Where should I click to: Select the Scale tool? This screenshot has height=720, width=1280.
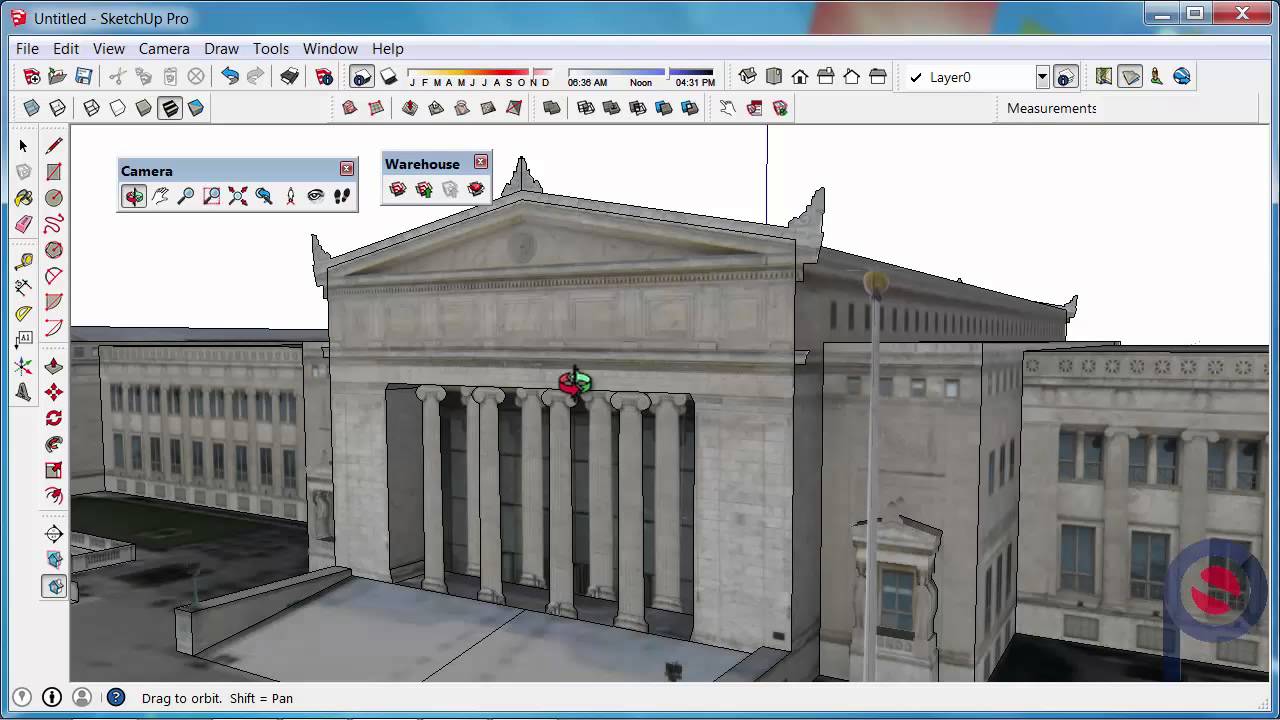tap(54, 470)
